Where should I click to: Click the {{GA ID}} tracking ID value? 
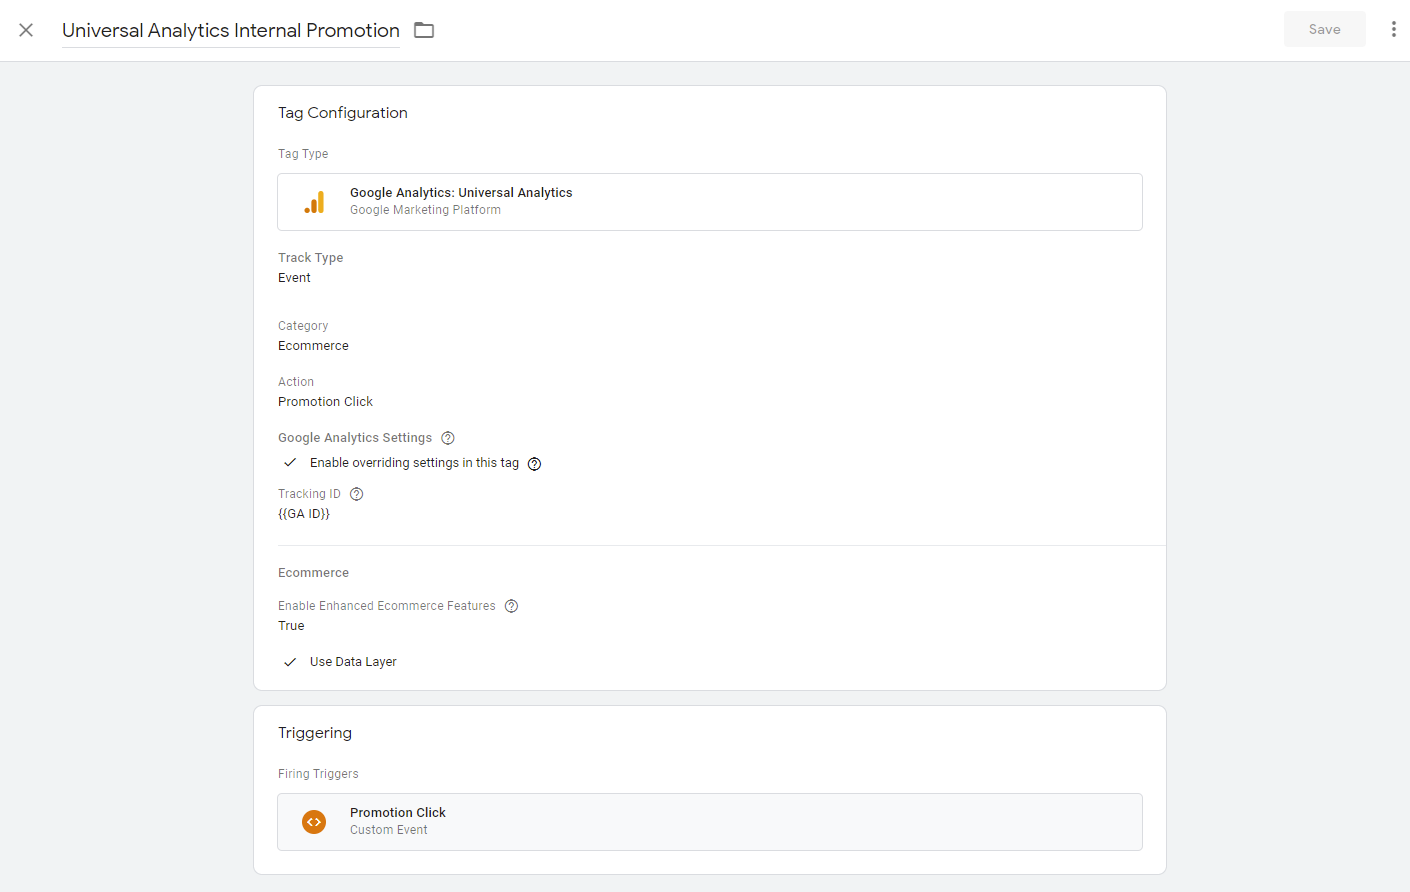point(304,514)
